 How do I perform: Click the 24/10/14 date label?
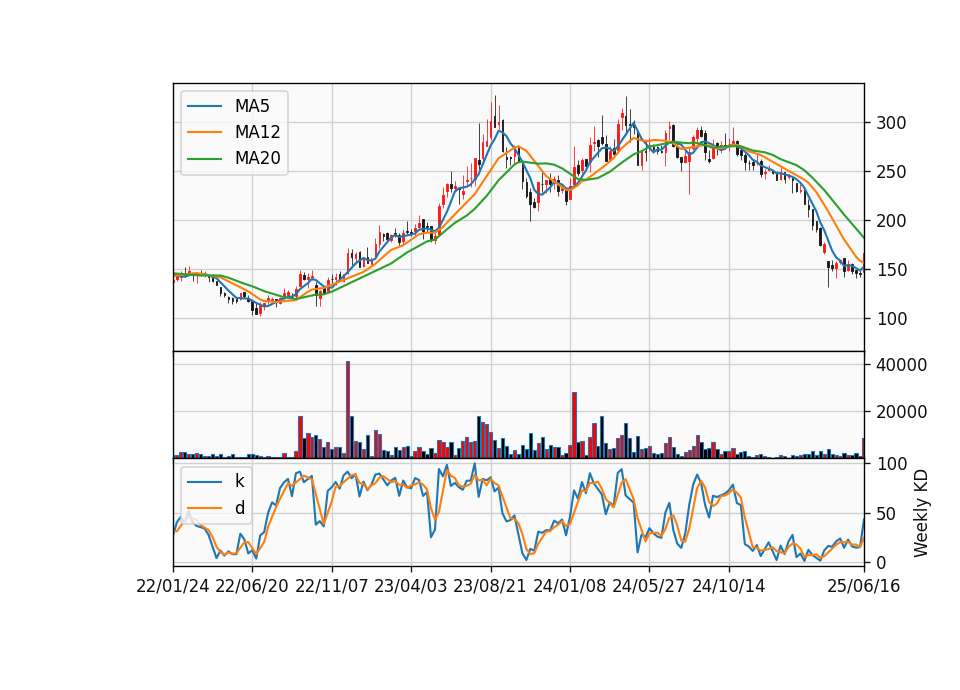729,586
